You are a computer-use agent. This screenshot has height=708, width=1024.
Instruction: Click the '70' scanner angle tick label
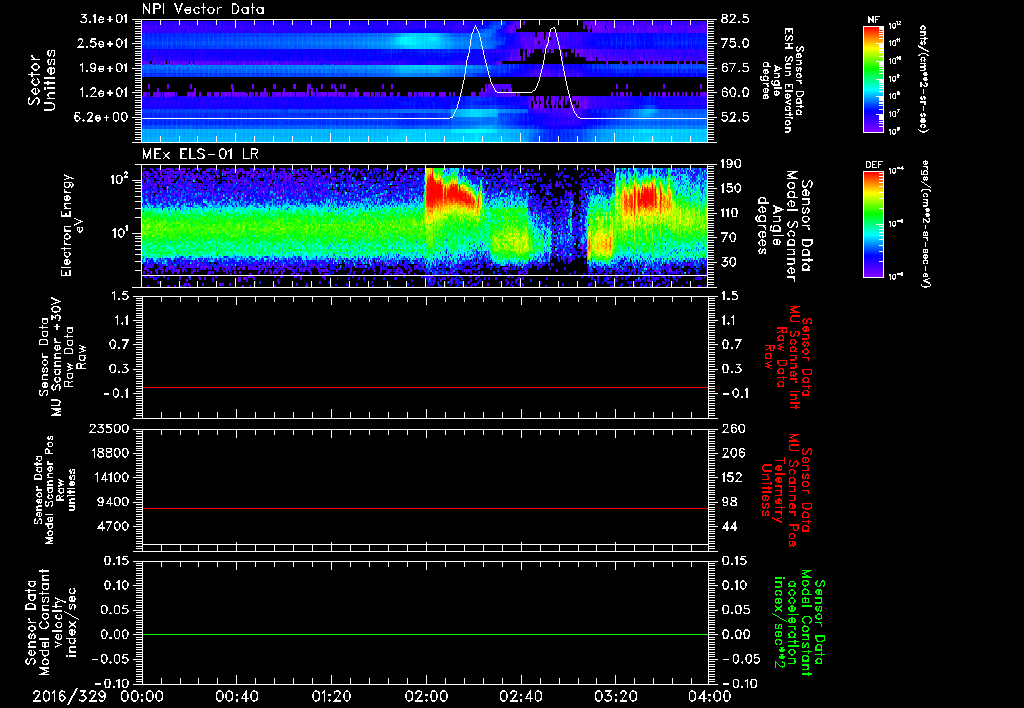point(728,238)
